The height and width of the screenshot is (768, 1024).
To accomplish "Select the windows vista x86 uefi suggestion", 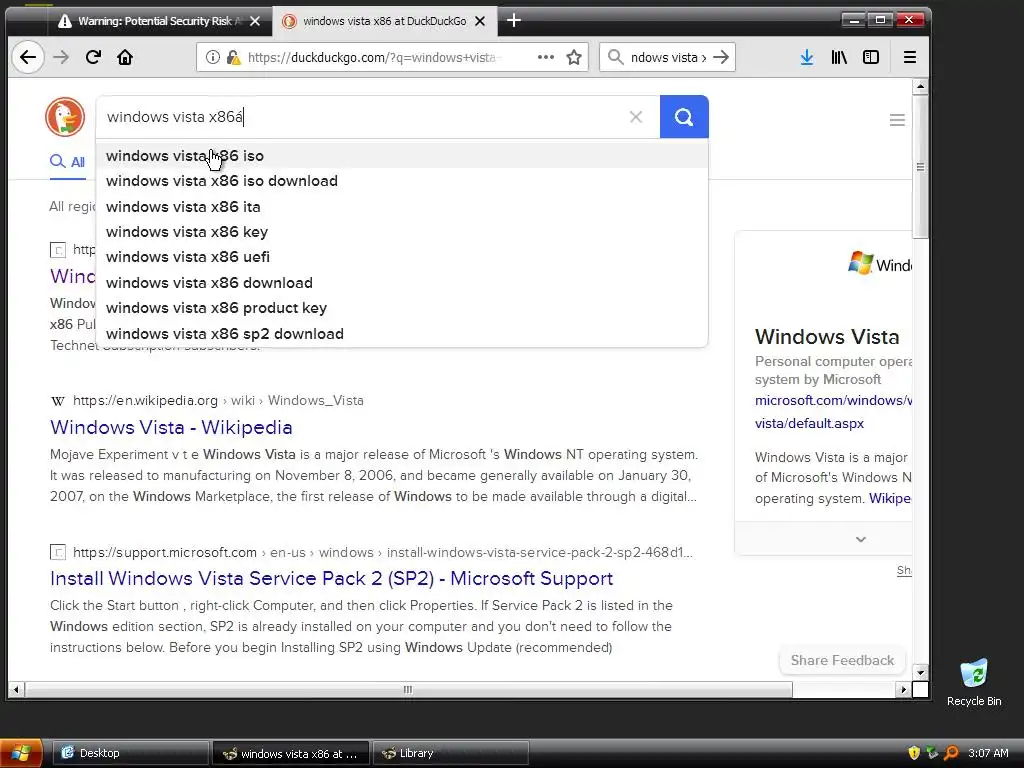I will [x=402, y=257].
